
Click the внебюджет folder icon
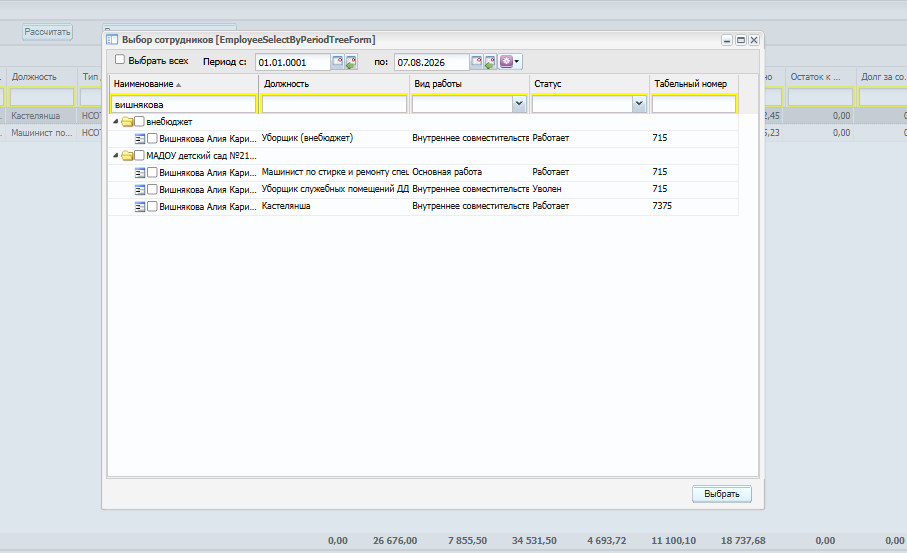(127, 122)
